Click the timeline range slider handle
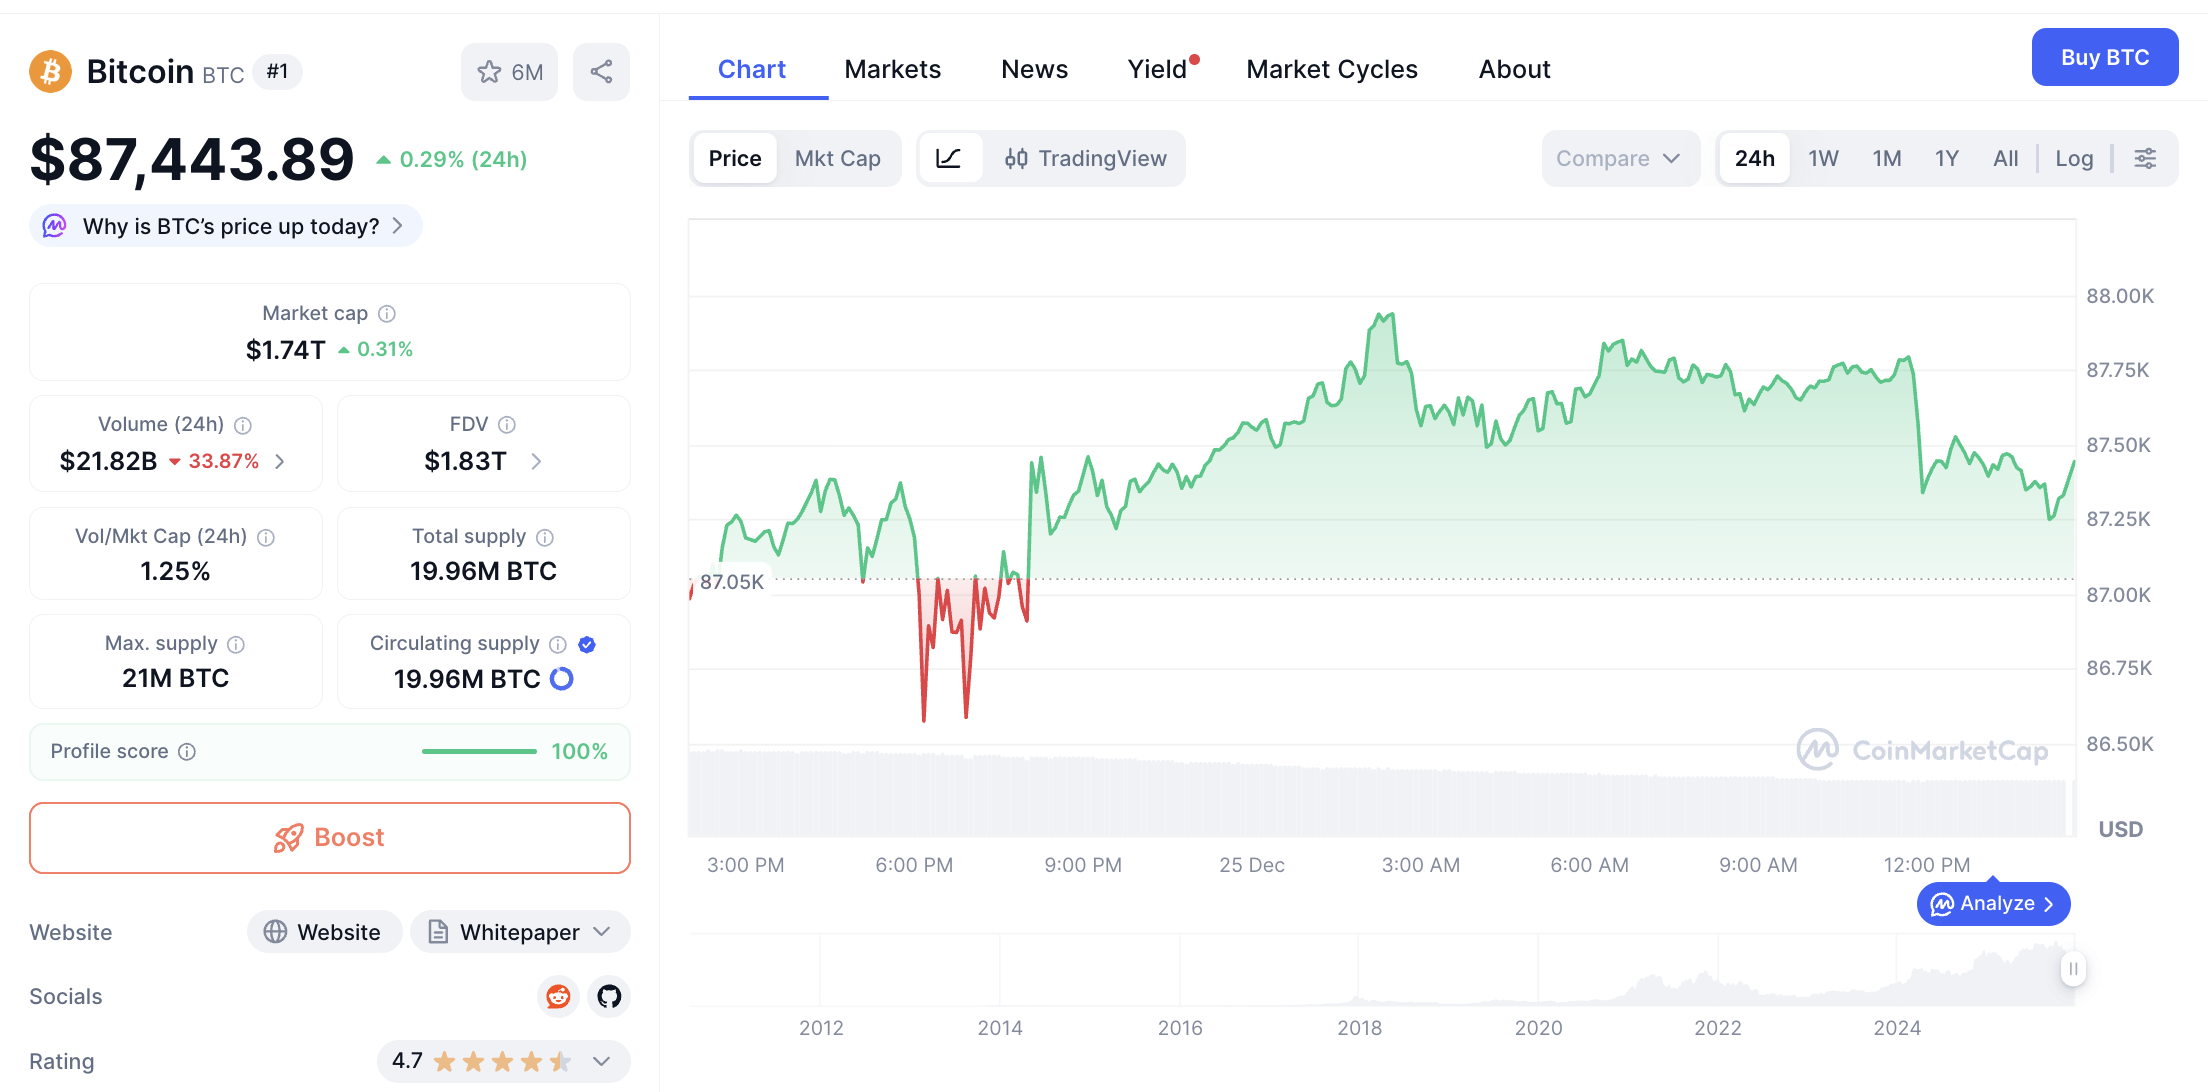Screen dimensions: 2208x1092 2073,968
